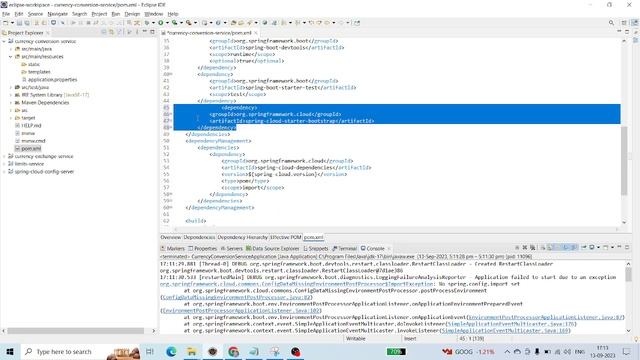This screenshot has width=640, height=360.
Task: Open File Explorer from the taskbar
Action: [191, 351]
